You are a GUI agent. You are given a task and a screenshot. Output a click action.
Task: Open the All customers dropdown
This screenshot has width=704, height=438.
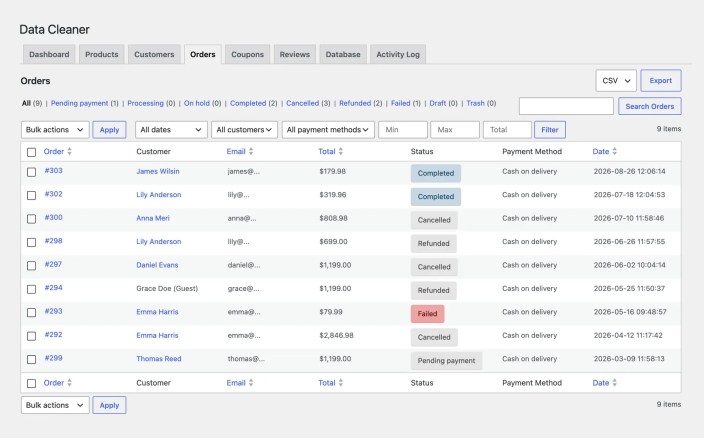point(244,130)
